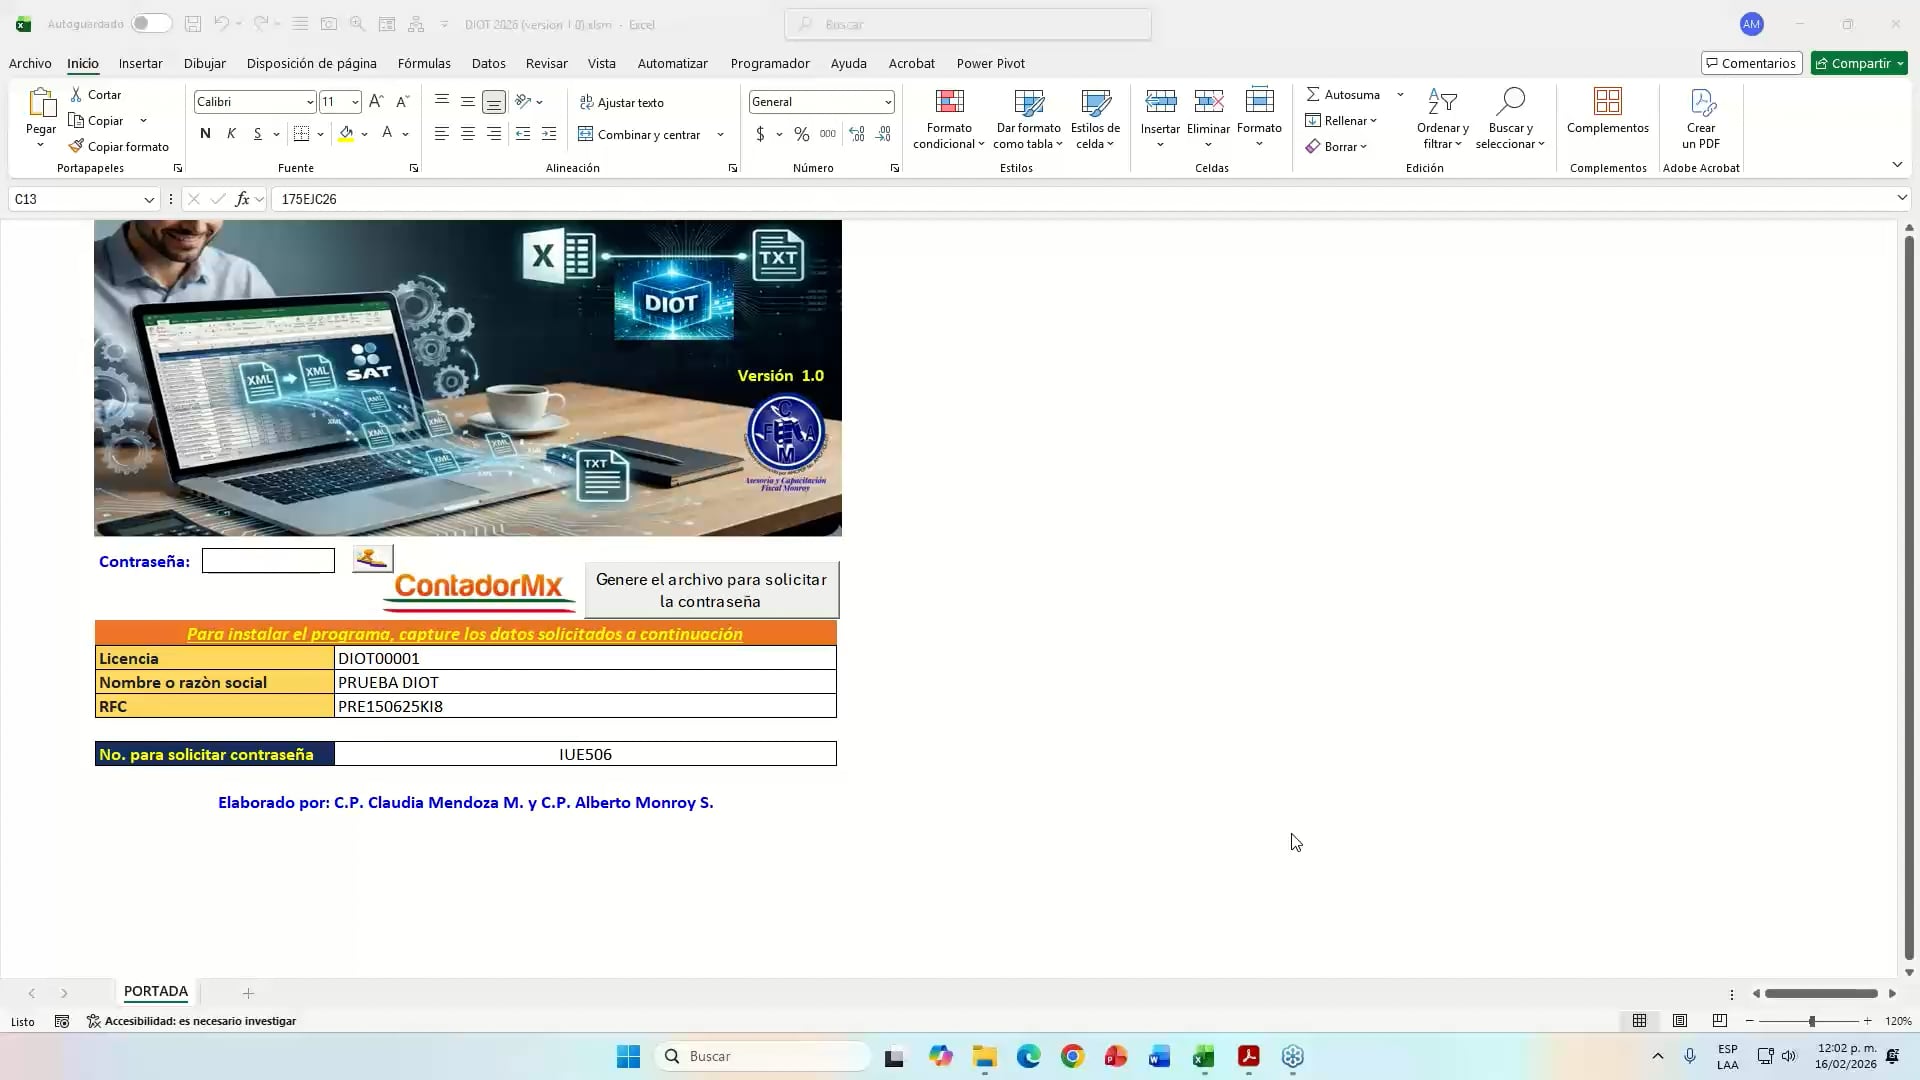Click the increase font size icon

376,101
